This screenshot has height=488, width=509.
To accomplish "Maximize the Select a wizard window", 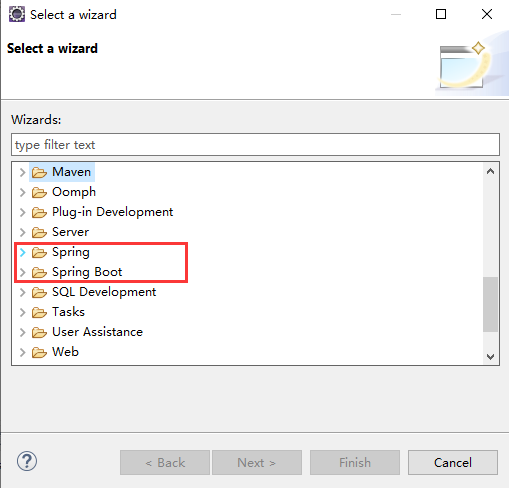I will coord(441,14).
